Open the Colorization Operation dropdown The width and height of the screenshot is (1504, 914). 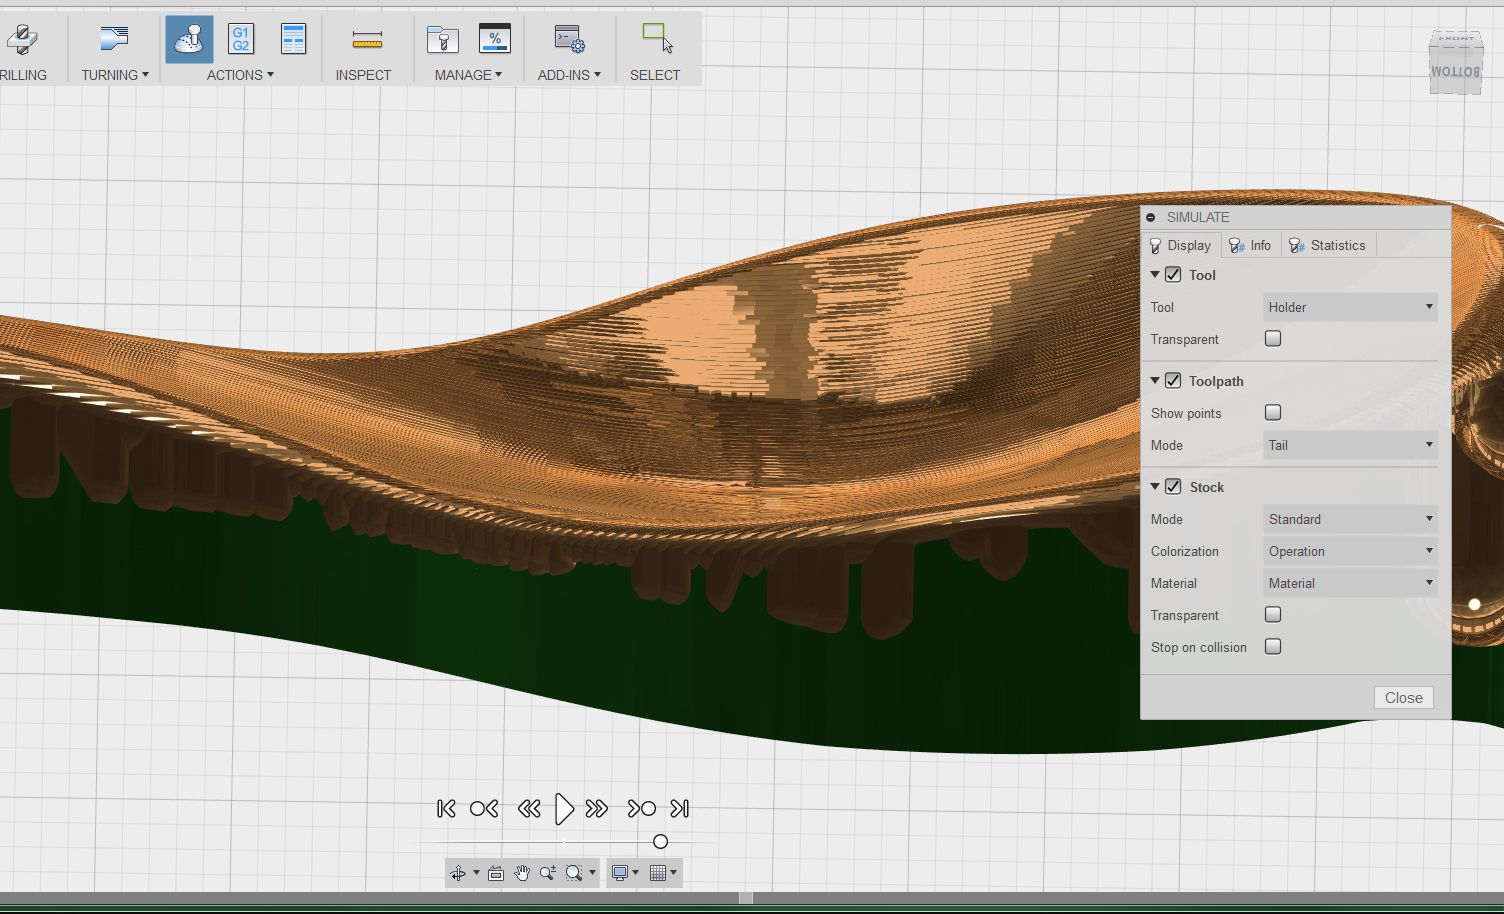1350,551
